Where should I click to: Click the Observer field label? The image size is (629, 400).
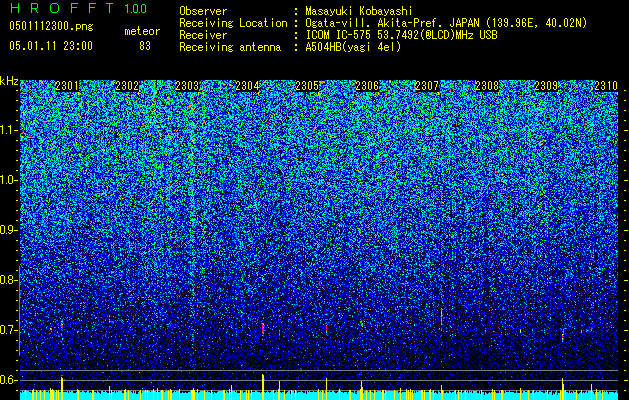203,11
